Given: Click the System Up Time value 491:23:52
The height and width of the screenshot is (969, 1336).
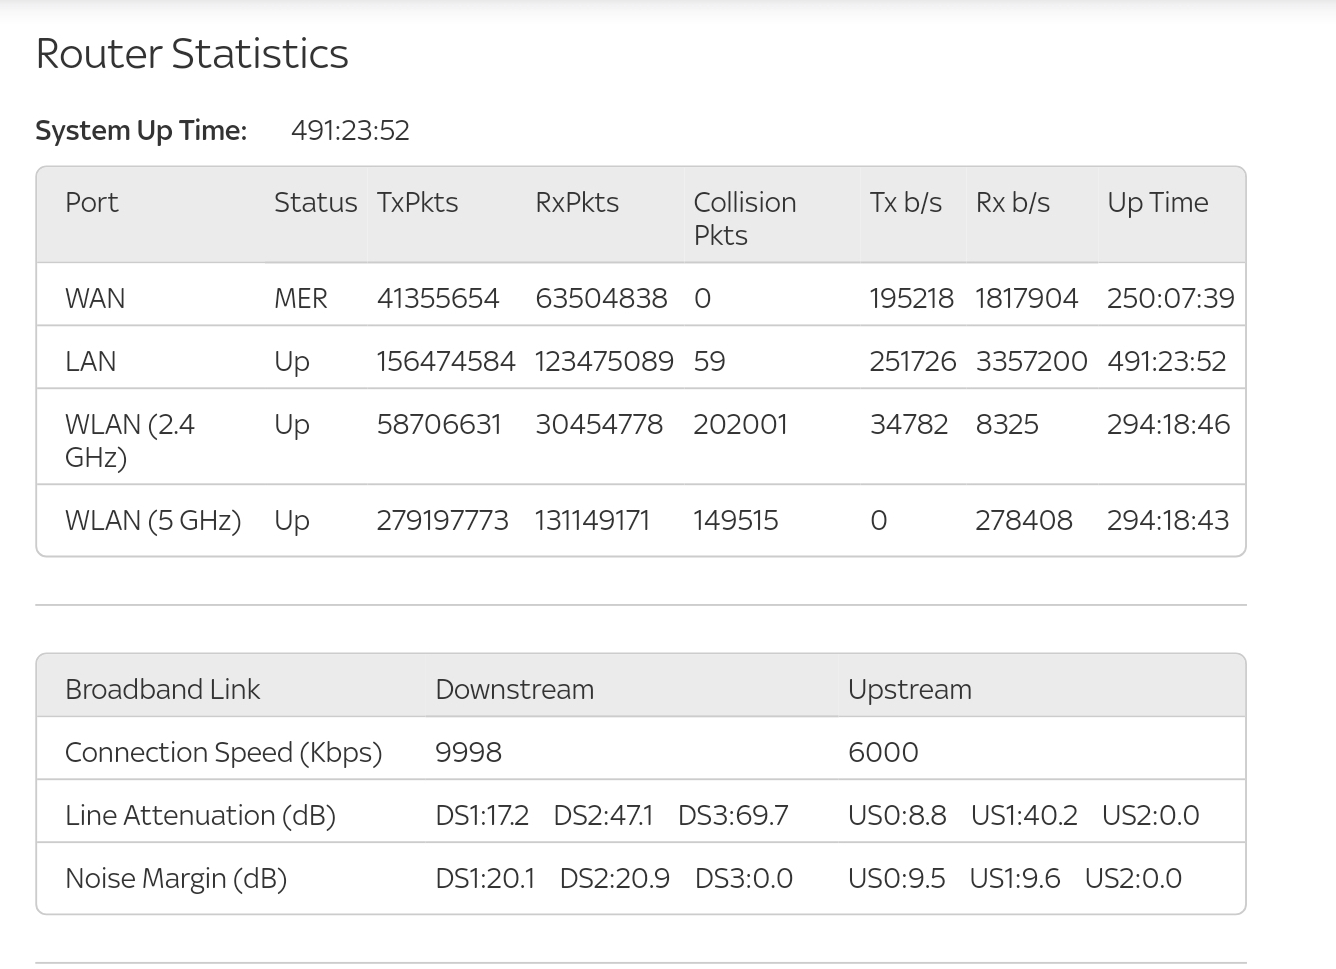Looking at the screenshot, I should click(x=350, y=131).
